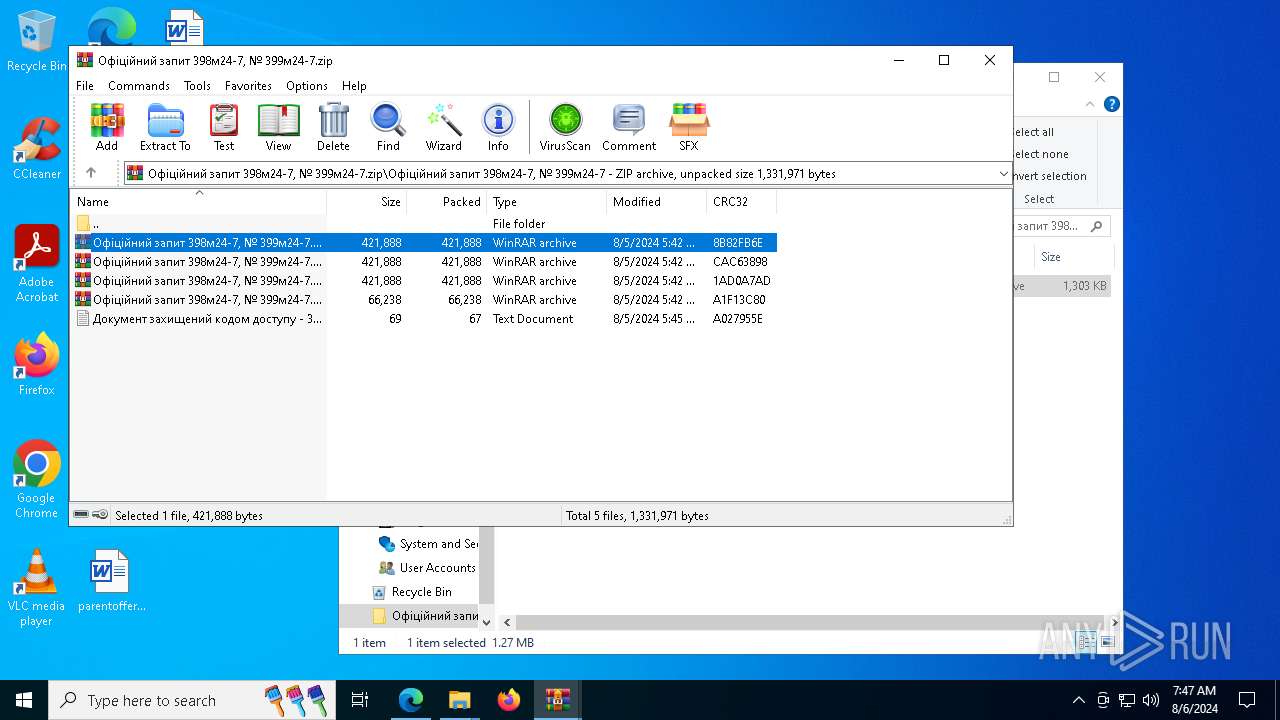Open the Comment tool
This screenshot has width=1280, height=720.
tap(629, 127)
